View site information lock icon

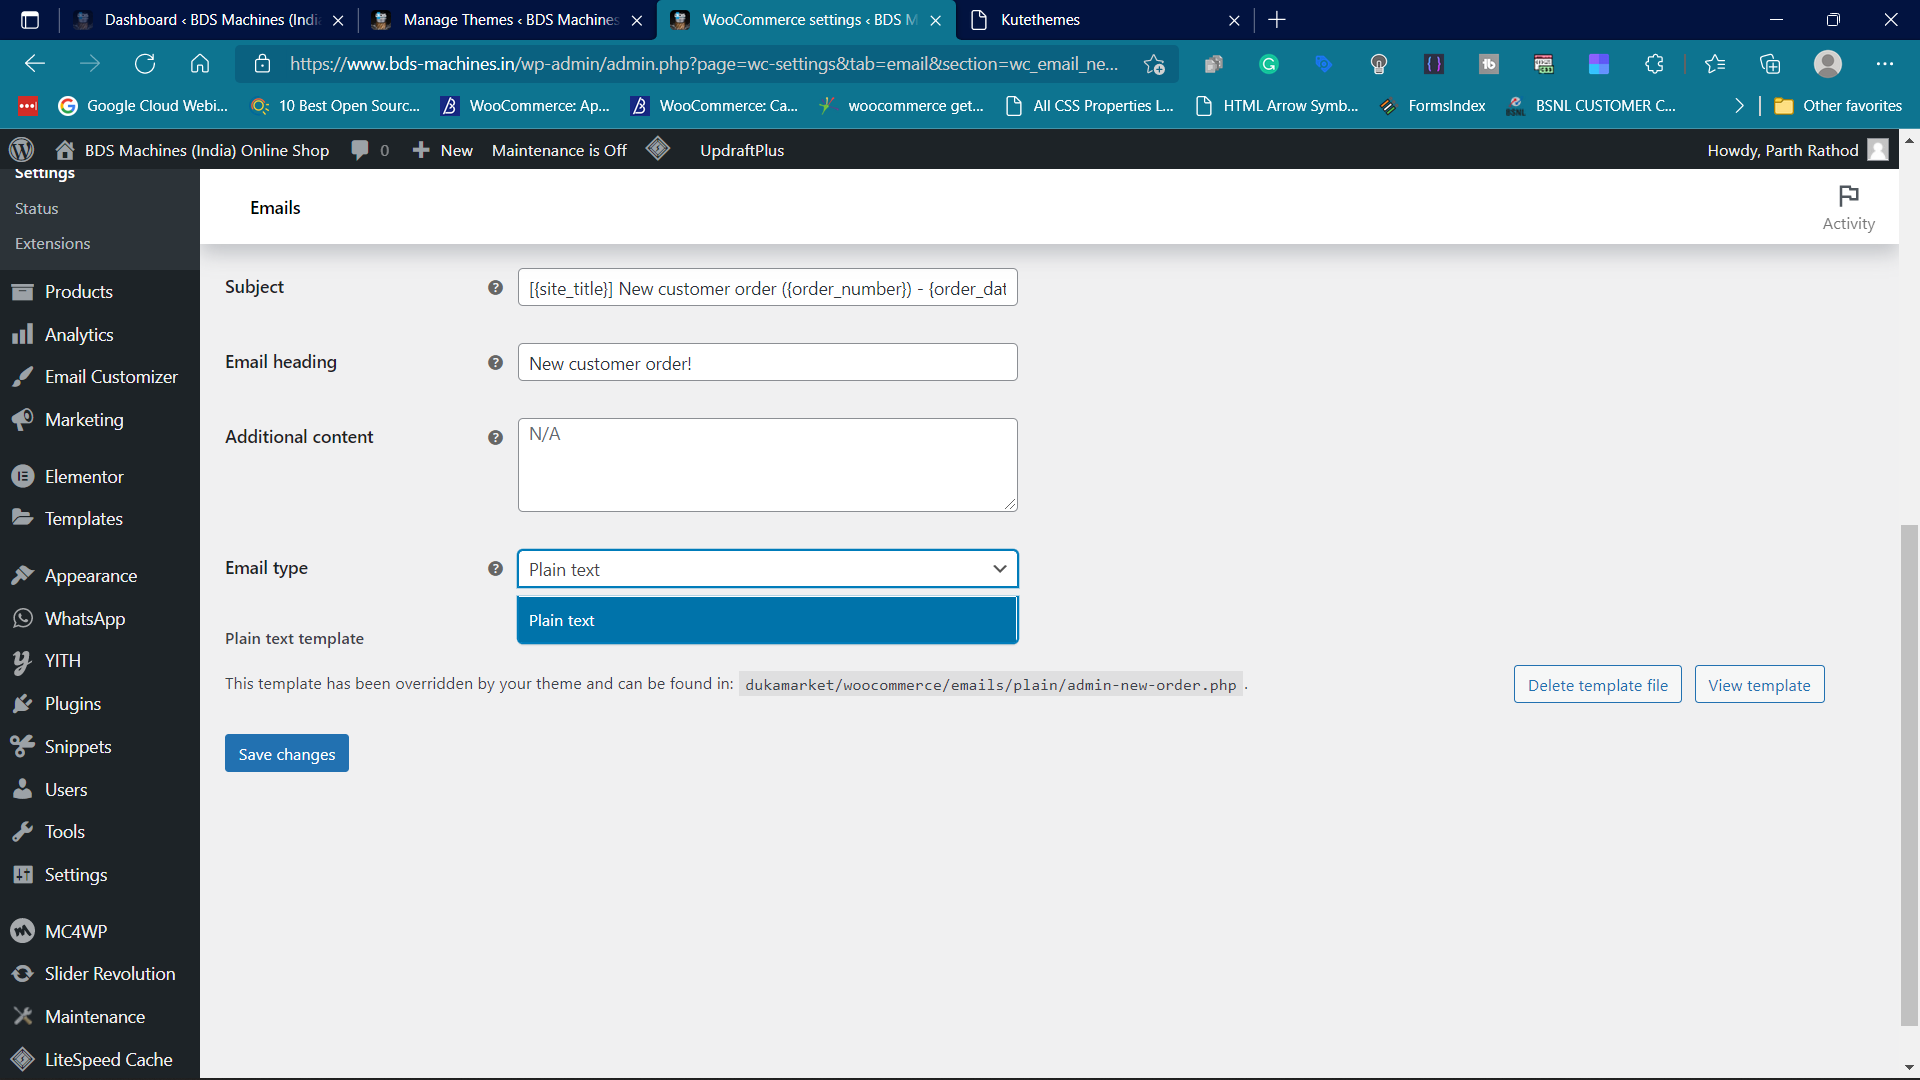pyautogui.click(x=263, y=64)
